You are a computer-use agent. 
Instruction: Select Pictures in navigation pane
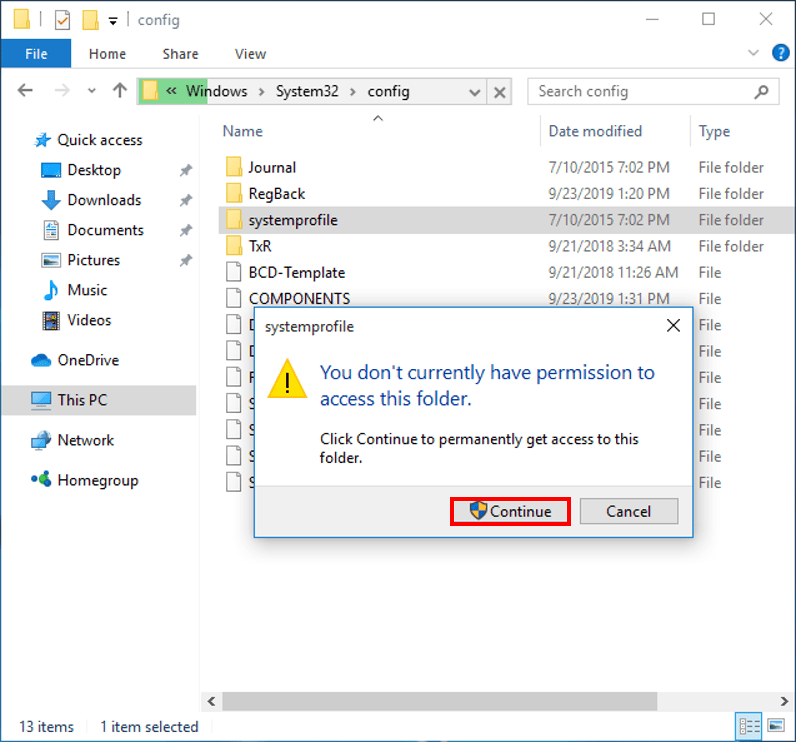pos(93,260)
